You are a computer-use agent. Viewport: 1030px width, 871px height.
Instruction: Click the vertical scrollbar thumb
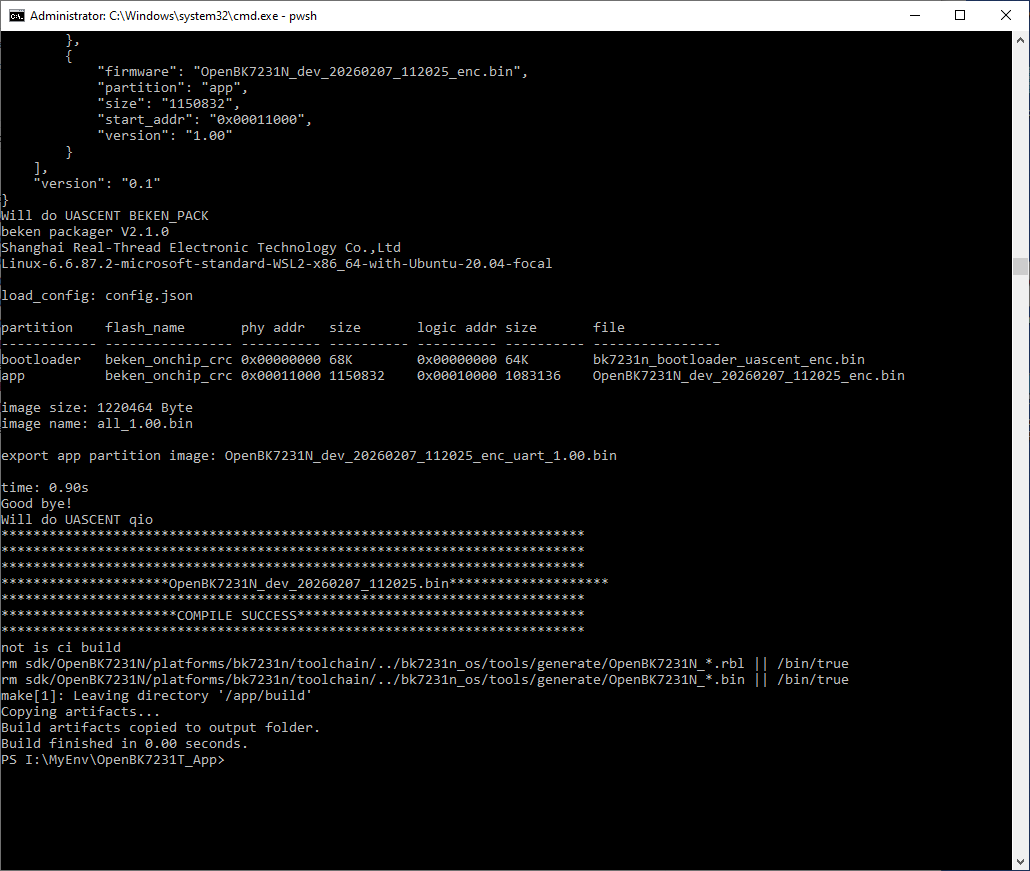pyautogui.click(x=1020, y=266)
